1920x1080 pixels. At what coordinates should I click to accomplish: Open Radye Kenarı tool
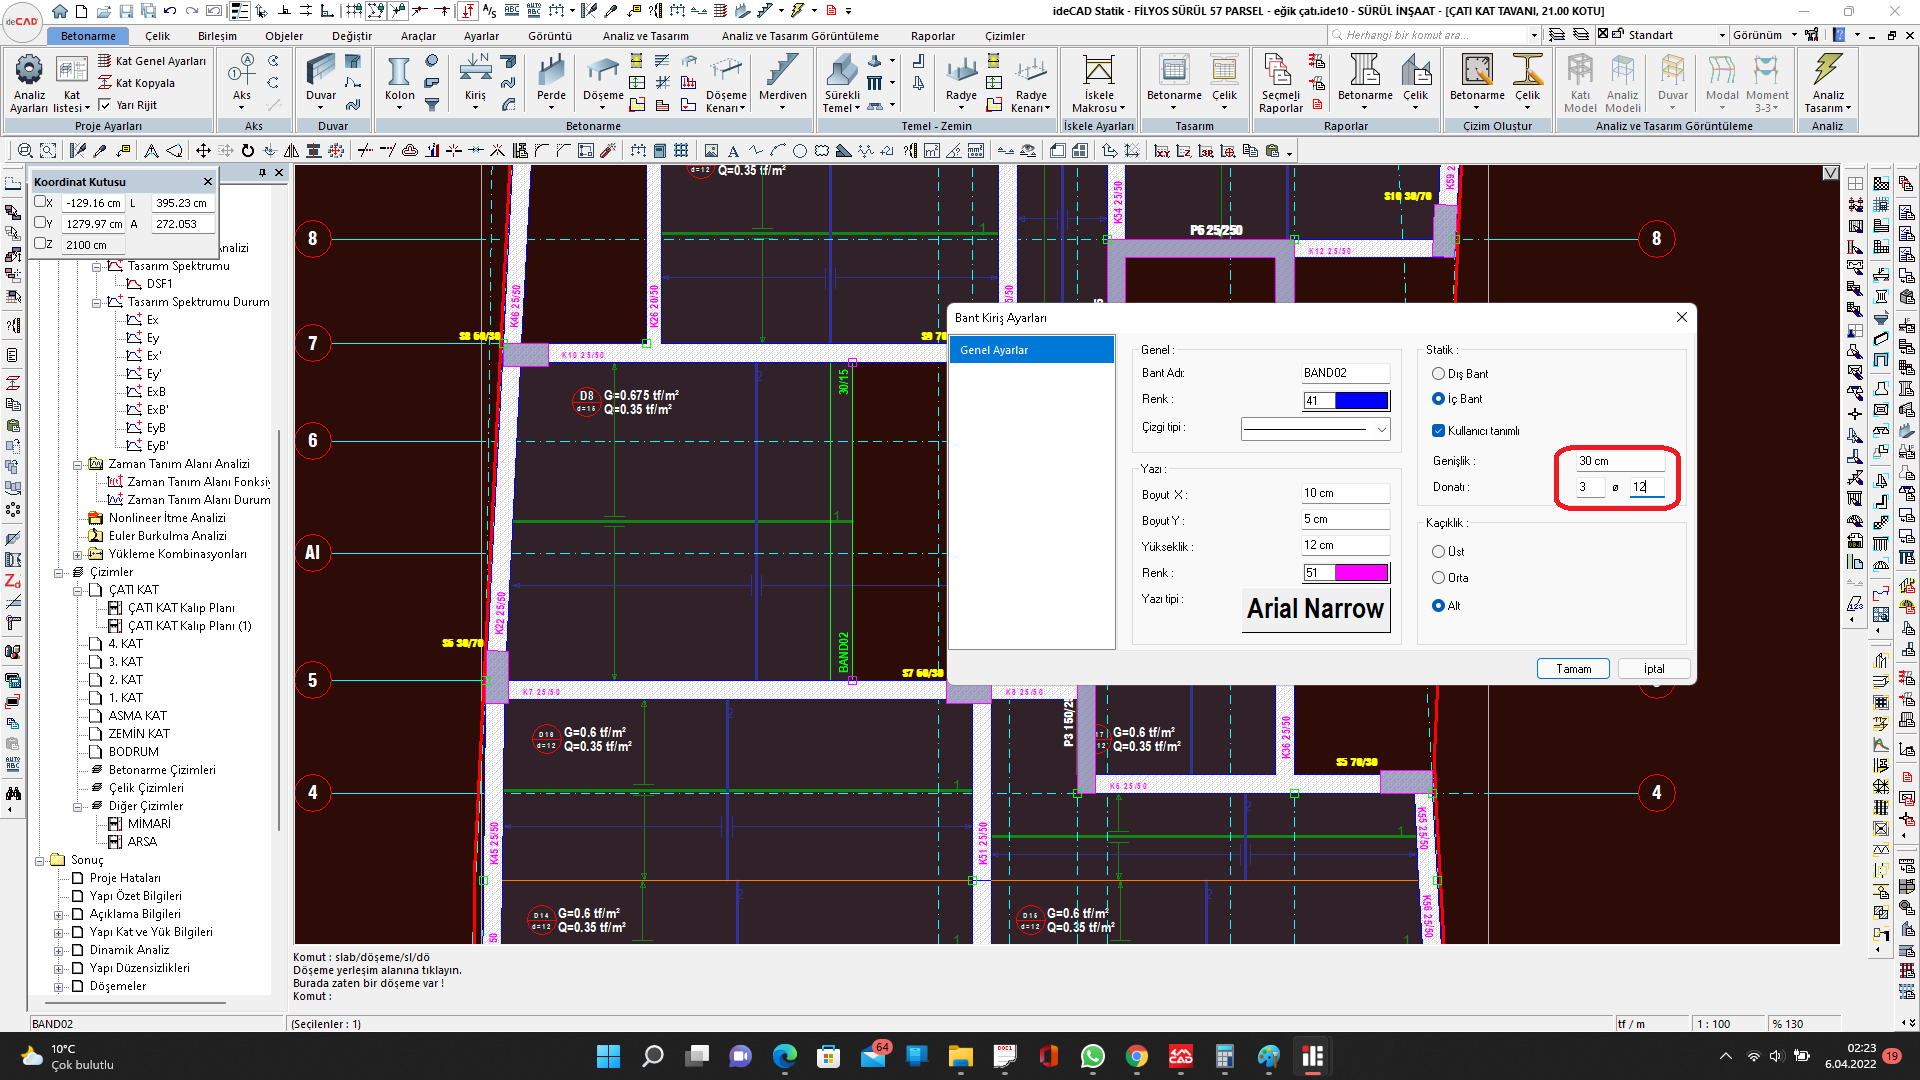[x=1031, y=84]
